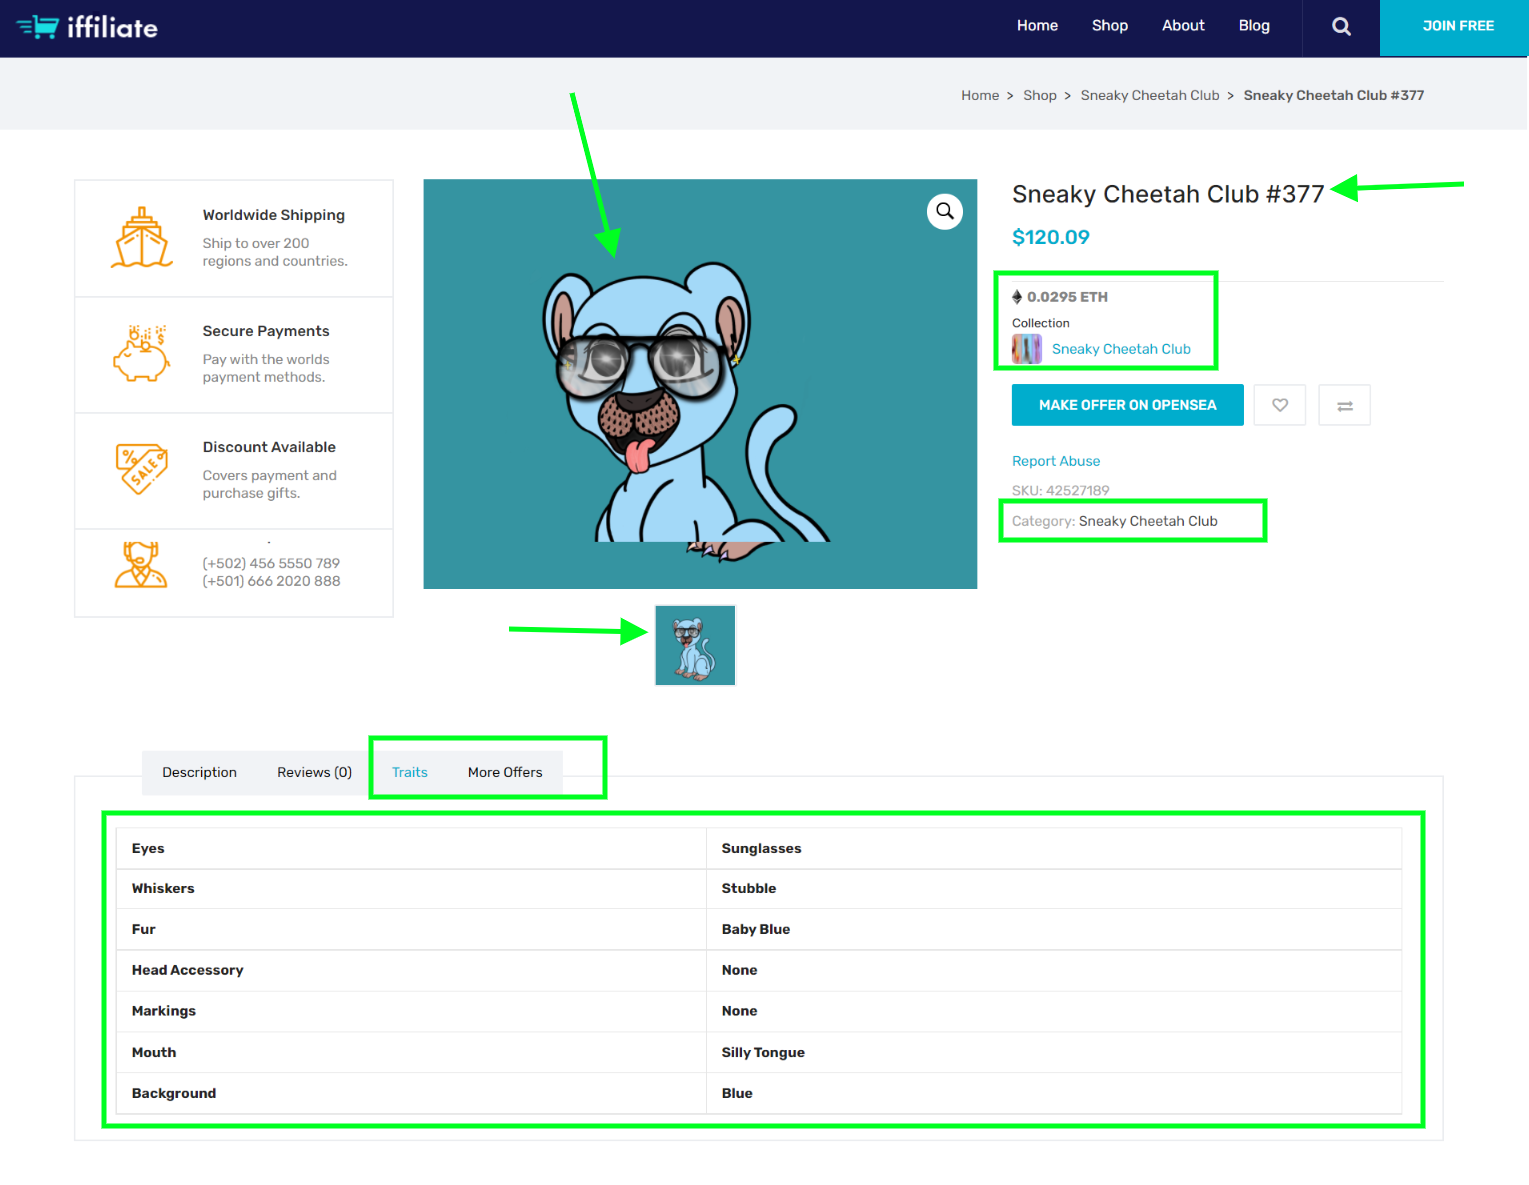Switch to the Description tab
The width and height of the screenshot is (1529, 1185).
click(200, 772)
